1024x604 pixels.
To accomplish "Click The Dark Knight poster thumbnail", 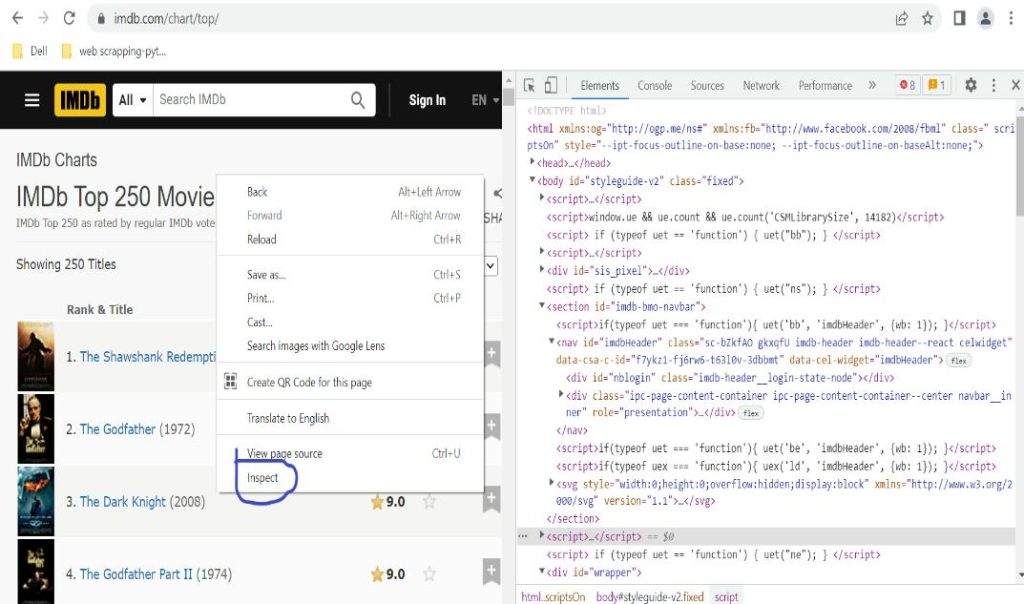I will tap(35, 501).
